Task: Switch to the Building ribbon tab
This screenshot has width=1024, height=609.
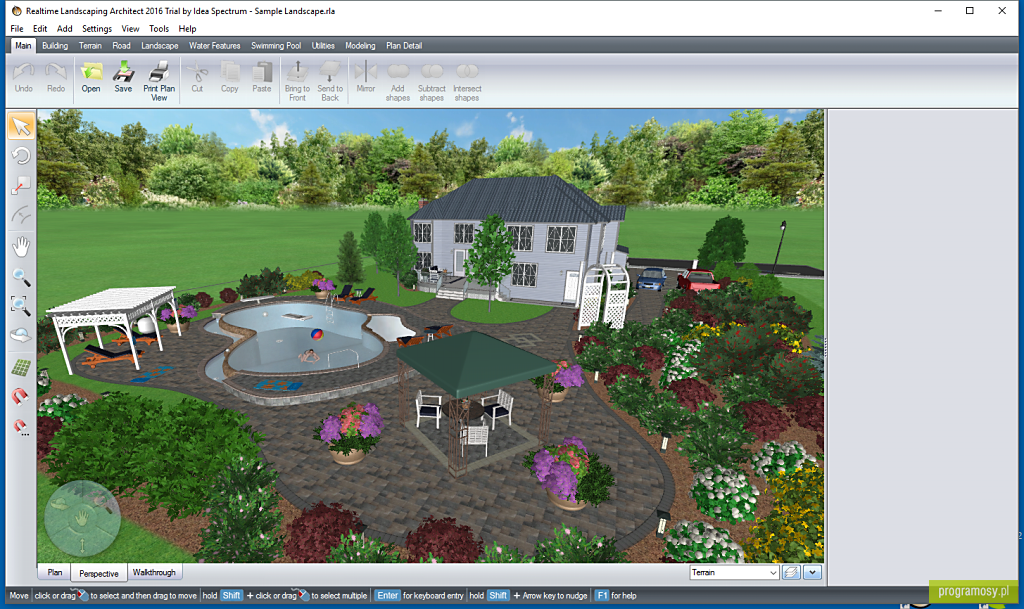Action: 55,46
